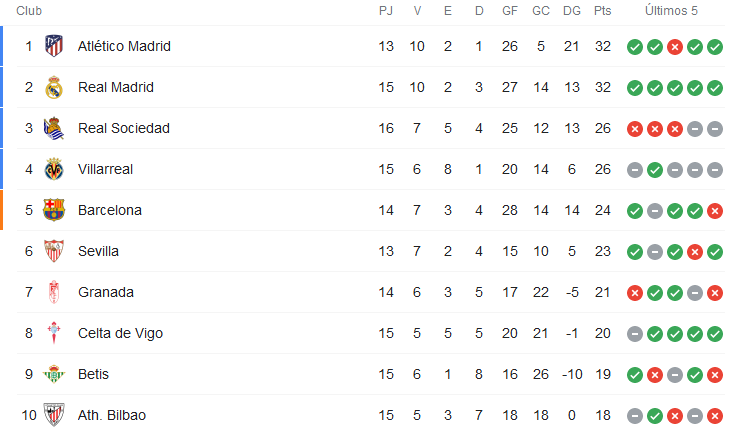Open the Barcelona team name link
The image size is (734, 430).
(x=110, y=210)
